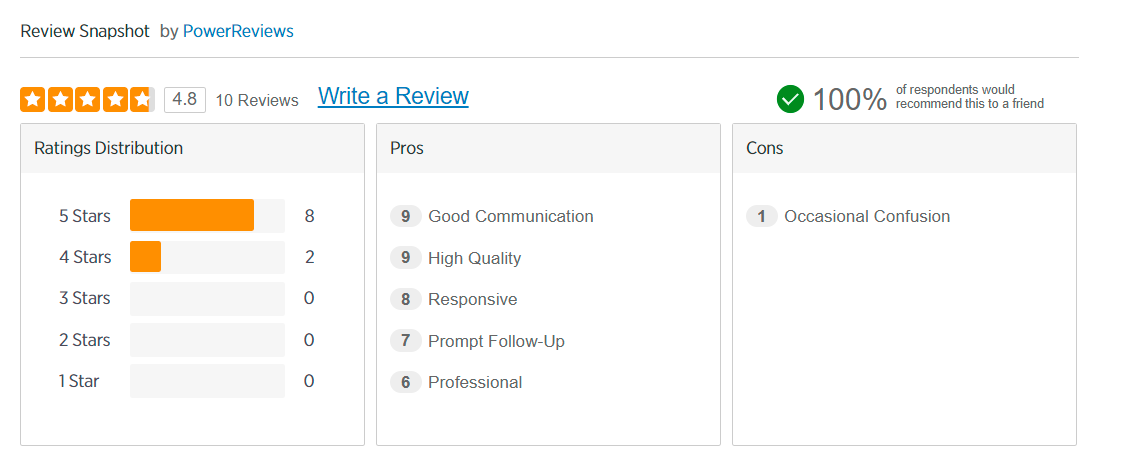Image resolution: width=1134 pixels, height=459 pixels.
Task: Filter by the 4 Stars rating bar
Action: 207,257
